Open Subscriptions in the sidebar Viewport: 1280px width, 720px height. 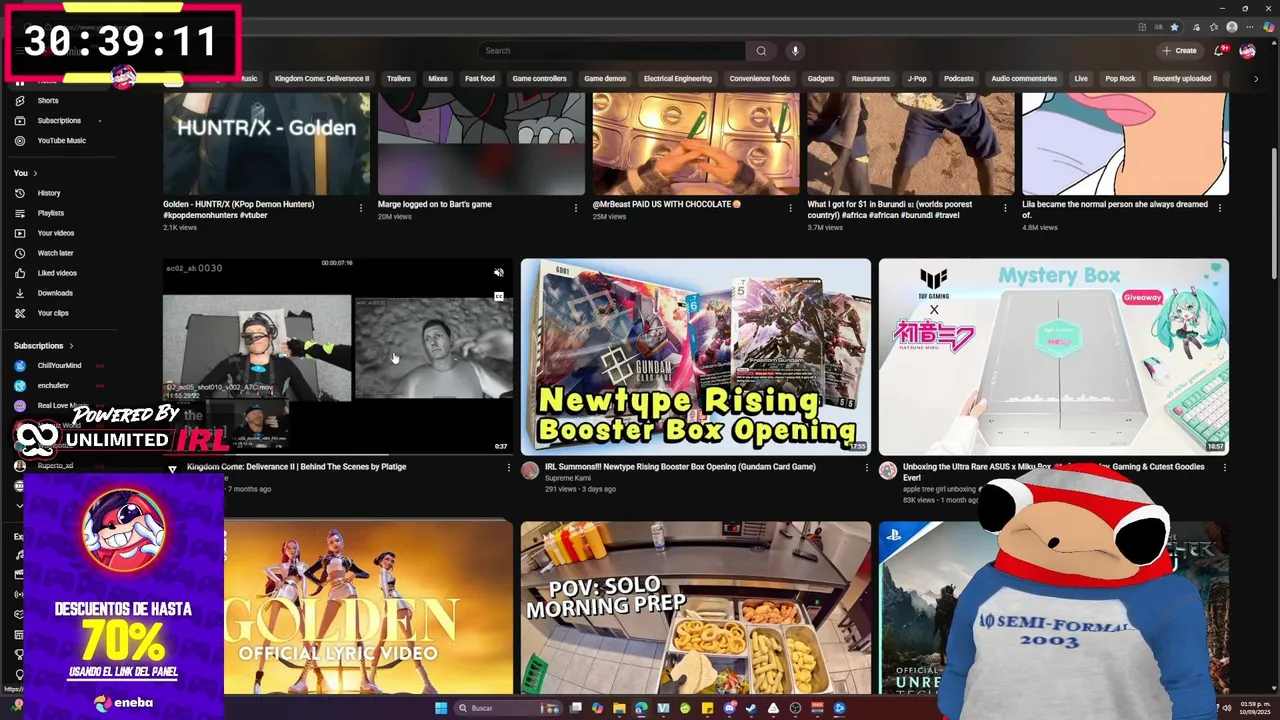pyautogui.click(x=58, y=120)
